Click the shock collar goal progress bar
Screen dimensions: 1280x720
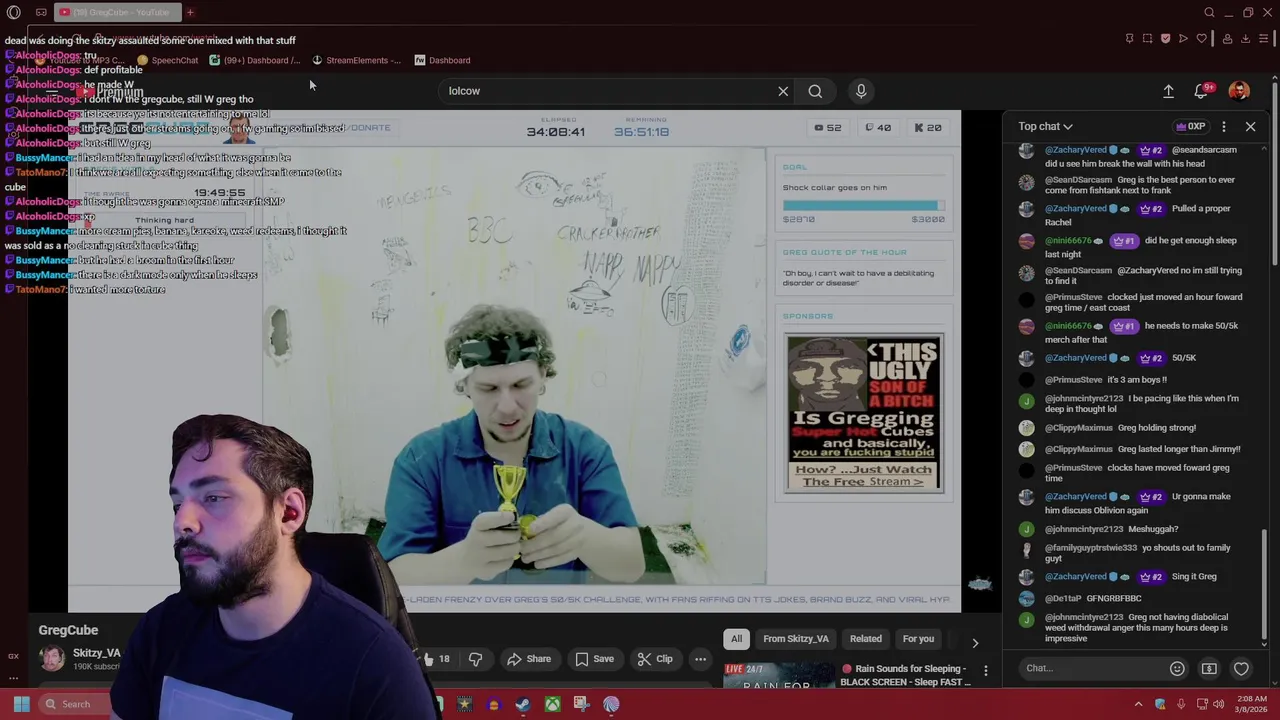(864, 205)
